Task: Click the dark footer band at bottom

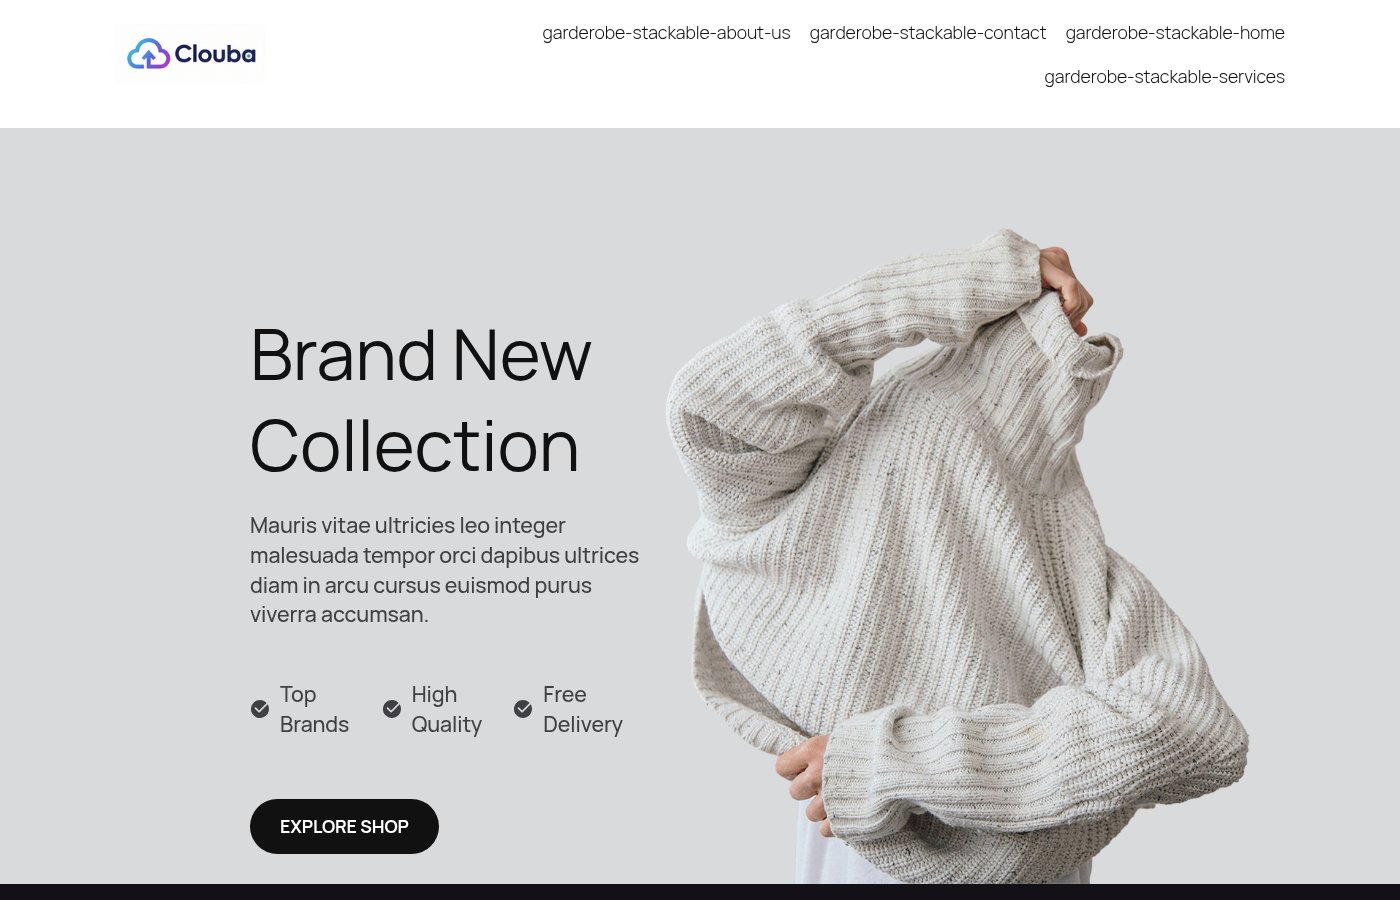Action: (x=700, y=892)
